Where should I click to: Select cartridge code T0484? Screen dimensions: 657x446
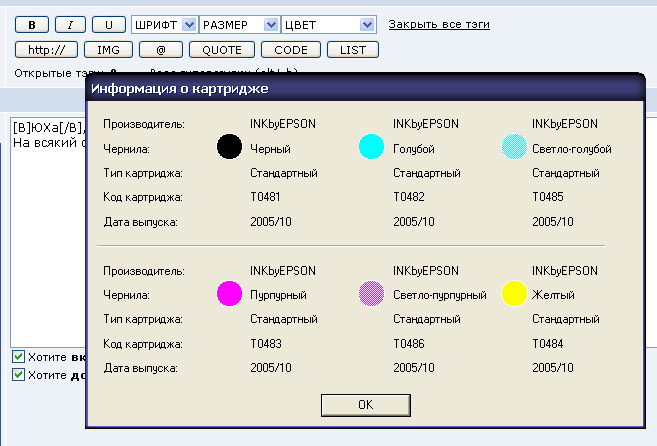(548, 344)
